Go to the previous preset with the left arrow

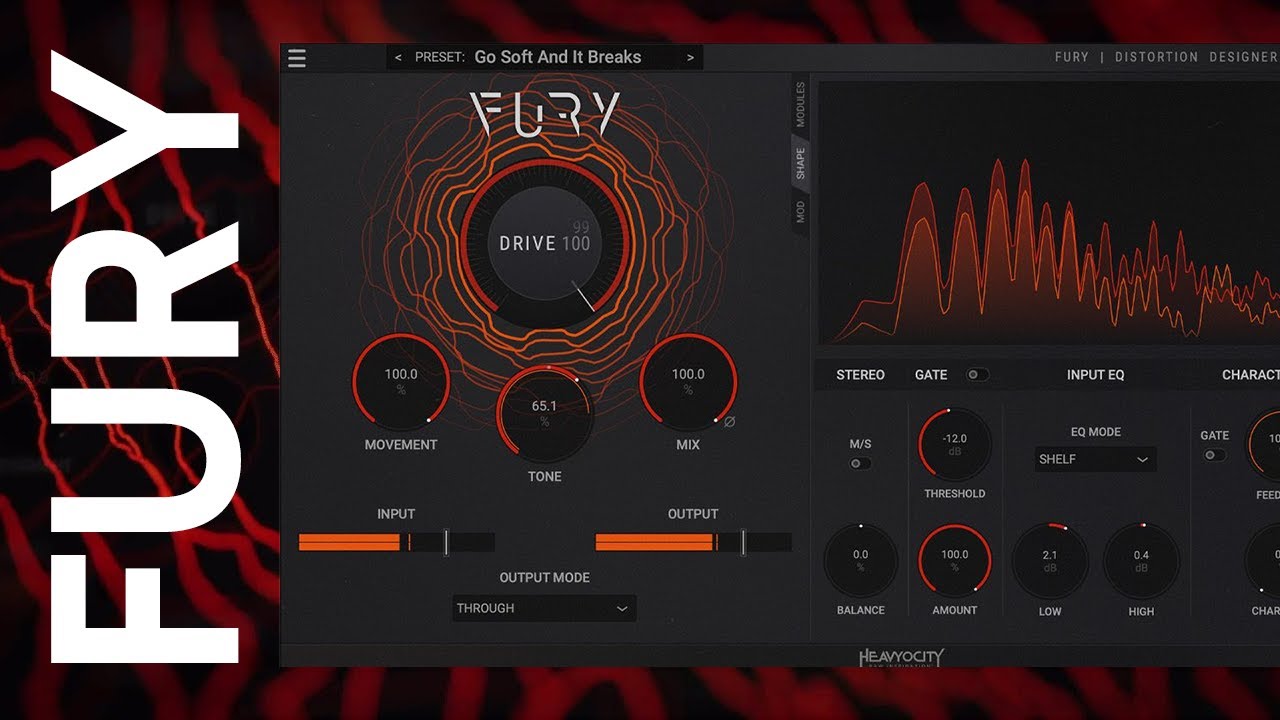398,58
